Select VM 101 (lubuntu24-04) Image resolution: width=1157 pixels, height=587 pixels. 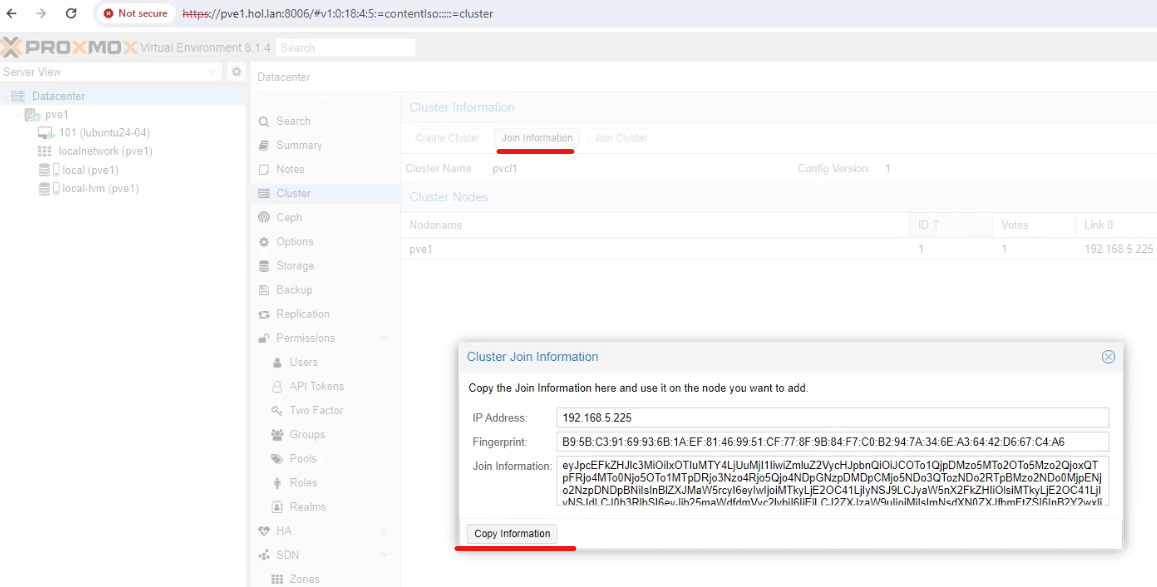pyautogui.click(x=104, y=133)
